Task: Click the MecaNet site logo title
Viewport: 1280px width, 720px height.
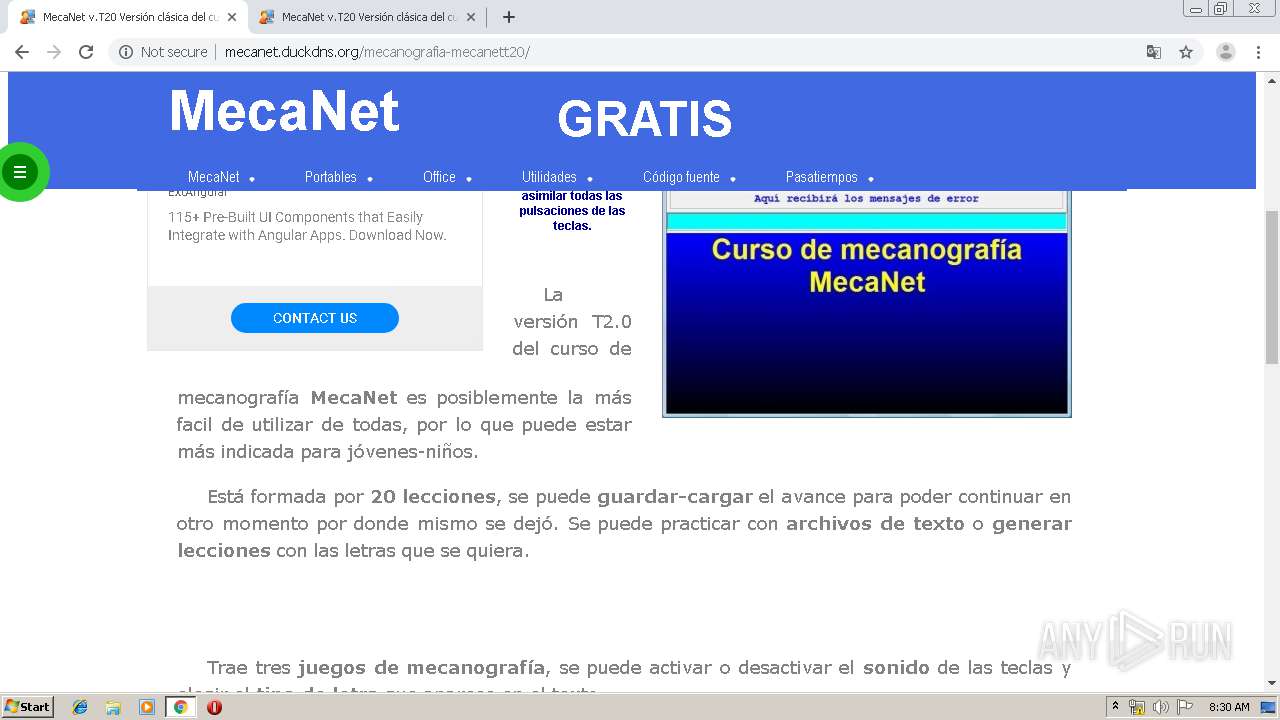Action: 285,110
